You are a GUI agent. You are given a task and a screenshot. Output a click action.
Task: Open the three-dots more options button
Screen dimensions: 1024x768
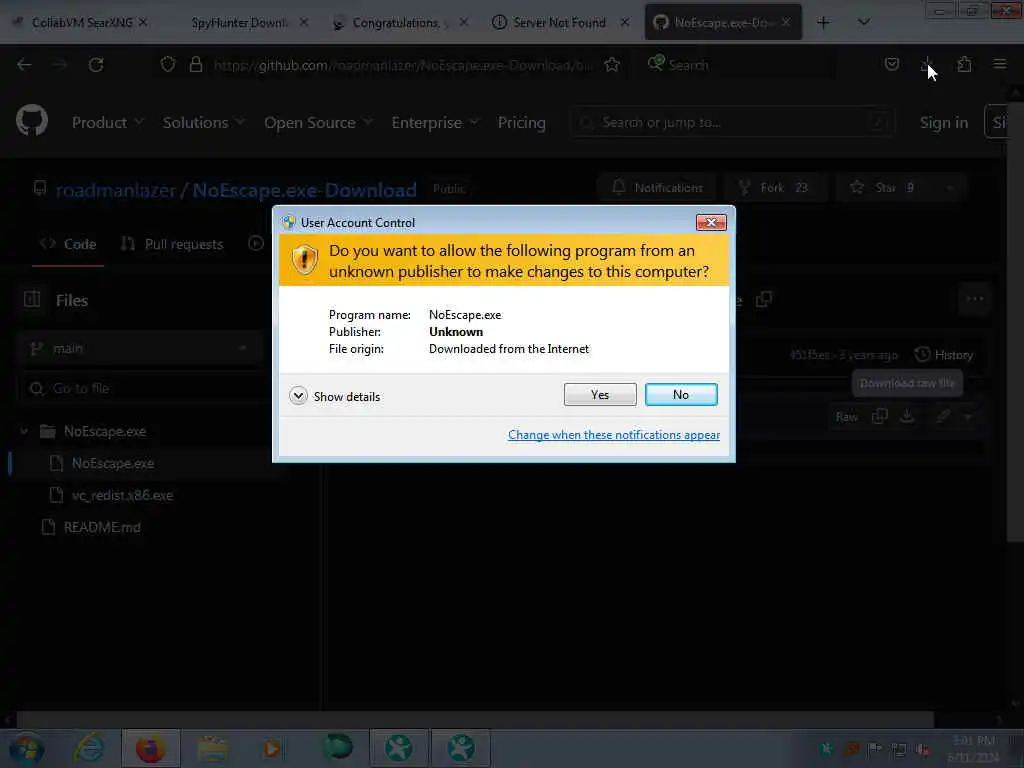click(974, 299)
